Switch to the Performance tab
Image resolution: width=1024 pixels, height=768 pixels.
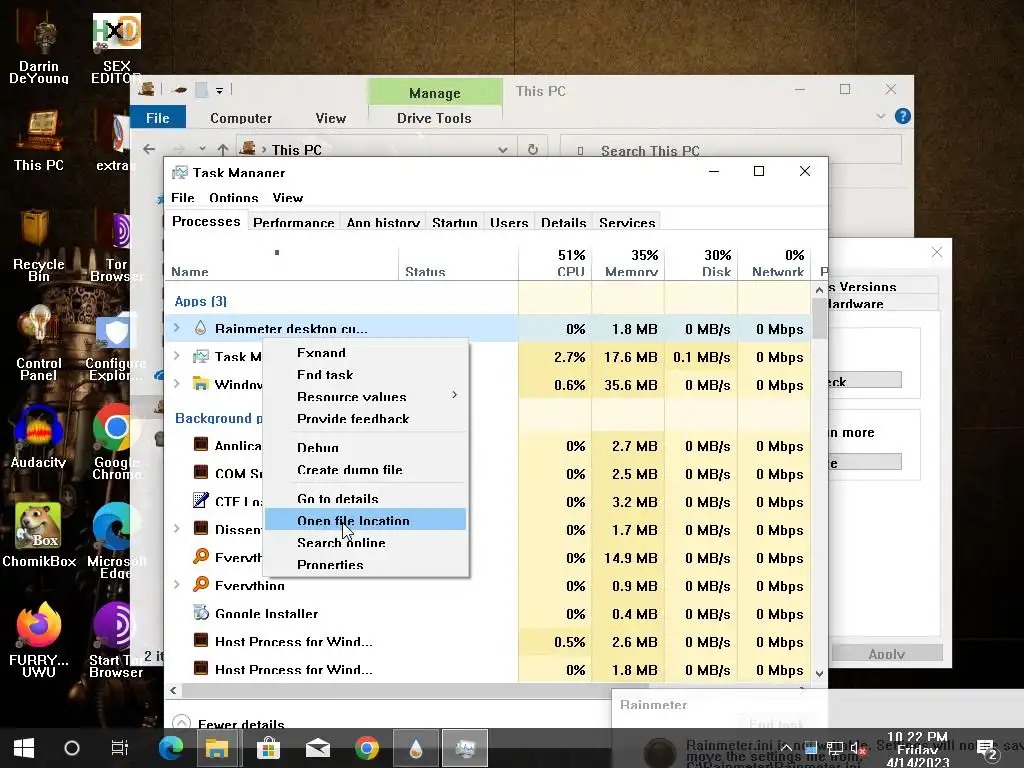[x=294, y=223]
